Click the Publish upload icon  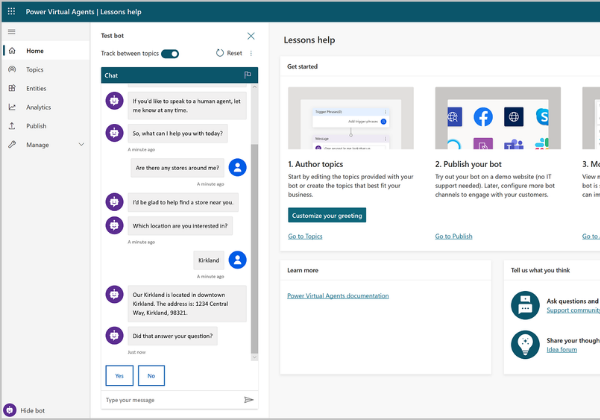(12, 125)
